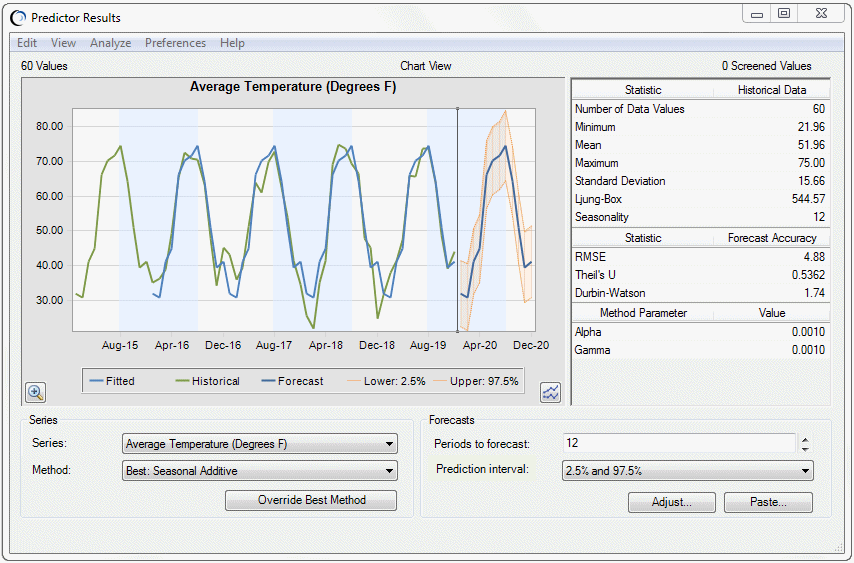Click the Alpha value 0.0010
854x563 pixels.
[808, 332]
